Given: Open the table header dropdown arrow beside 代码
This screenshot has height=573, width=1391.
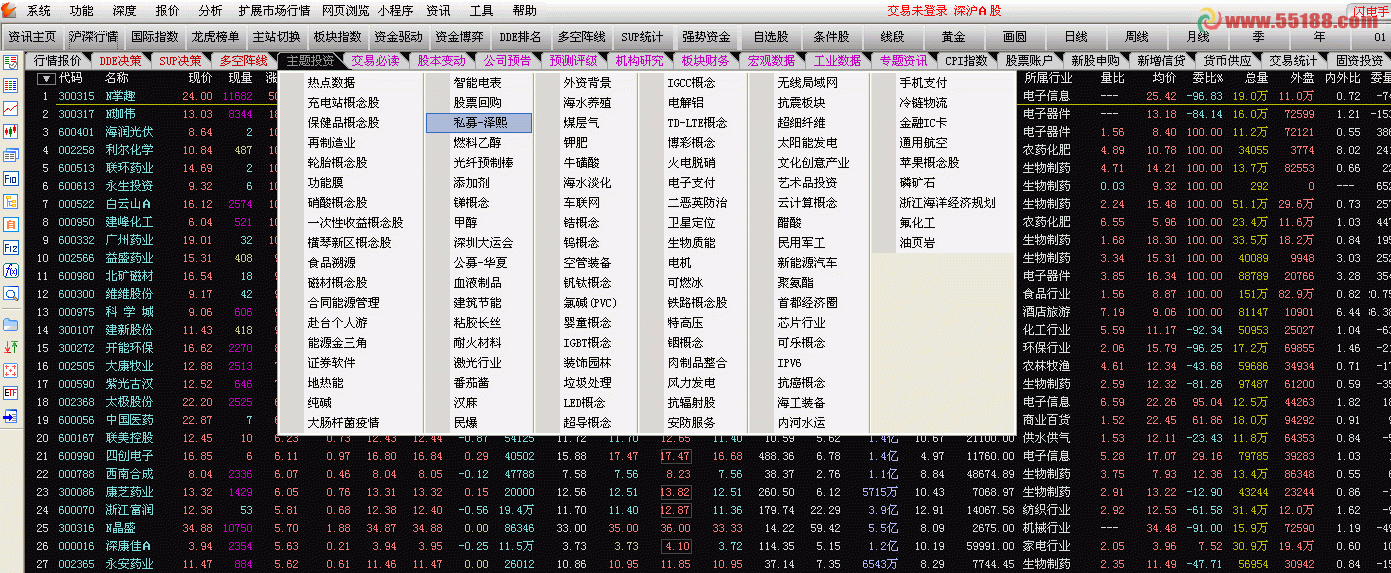Looking at the screenshot, I should [46, 78].
